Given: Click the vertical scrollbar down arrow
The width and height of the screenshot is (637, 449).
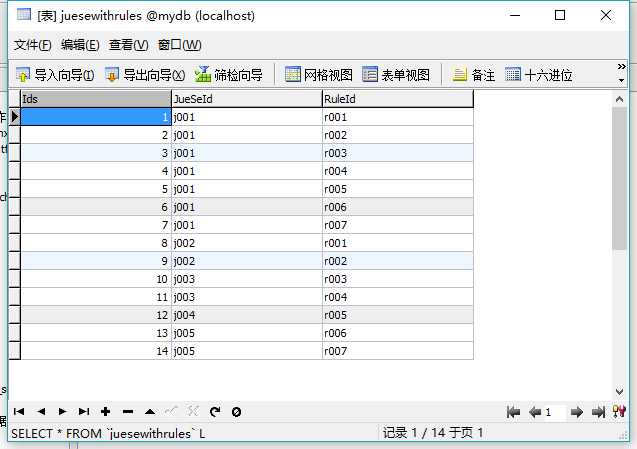Looking at the screenshot, I should coord(619,392).
